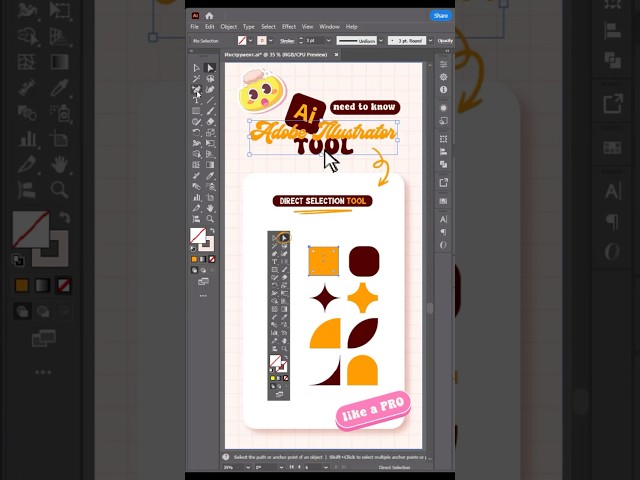Screen dimensions: 640x480
Task: Select the Column Graph tool
Action: 196,198
